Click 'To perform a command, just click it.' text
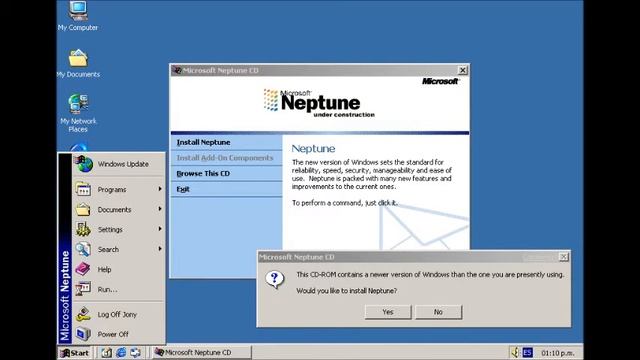Image resolution: width=640 pixels, height=360 pixels. click(x=344, y=203)
